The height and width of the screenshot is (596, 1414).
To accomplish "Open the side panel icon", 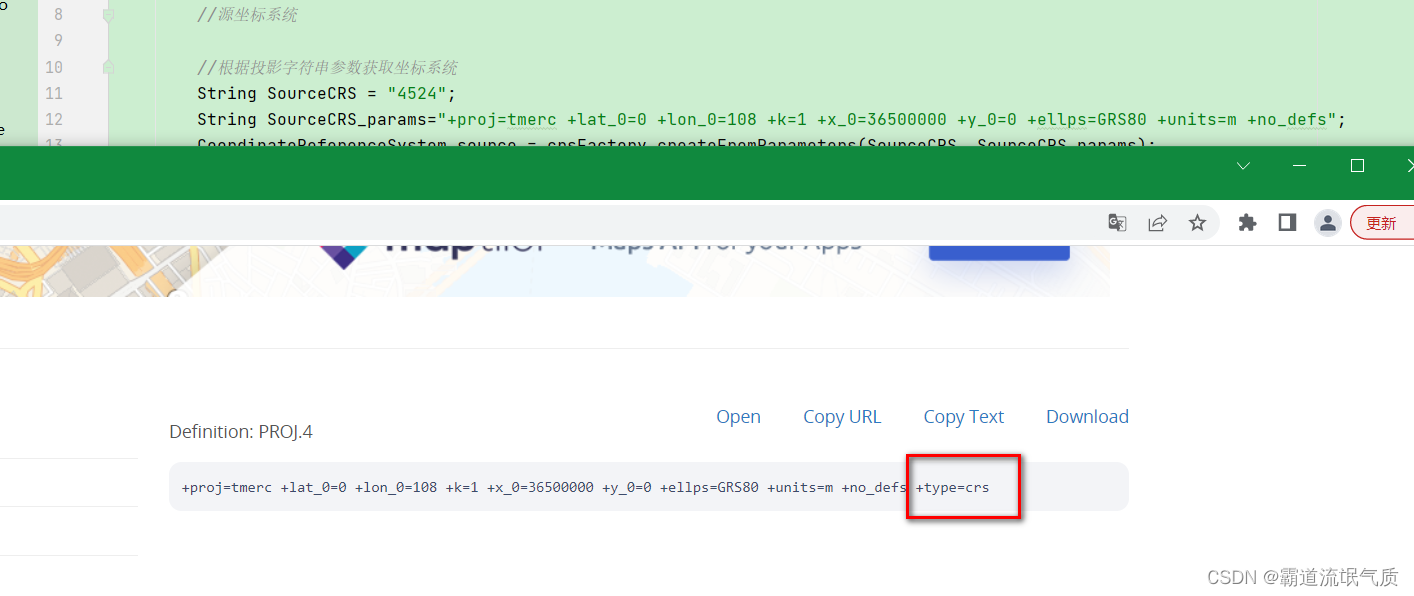I will coord(1287,222).
